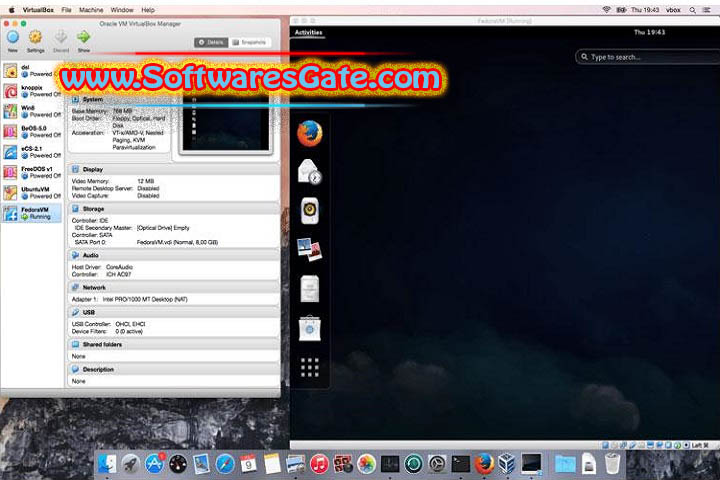Screen dimensions: 720x480
Task: Click the Display section header
Action: pyautogui.click(x=174, y=169)
